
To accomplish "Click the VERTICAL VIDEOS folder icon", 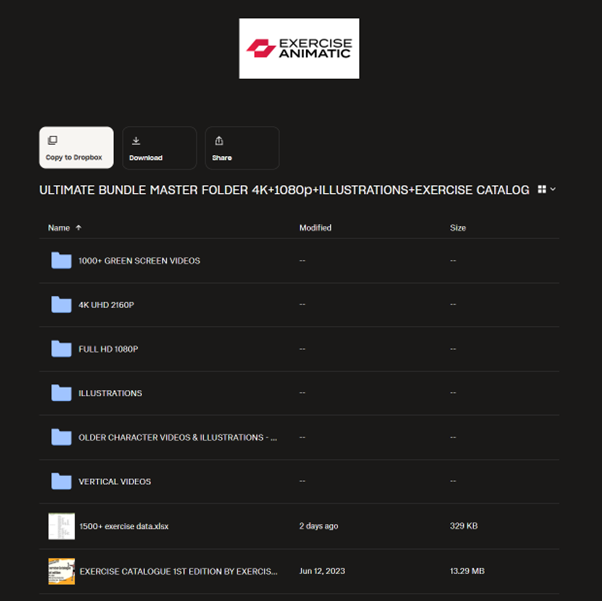I will [61, 481].
